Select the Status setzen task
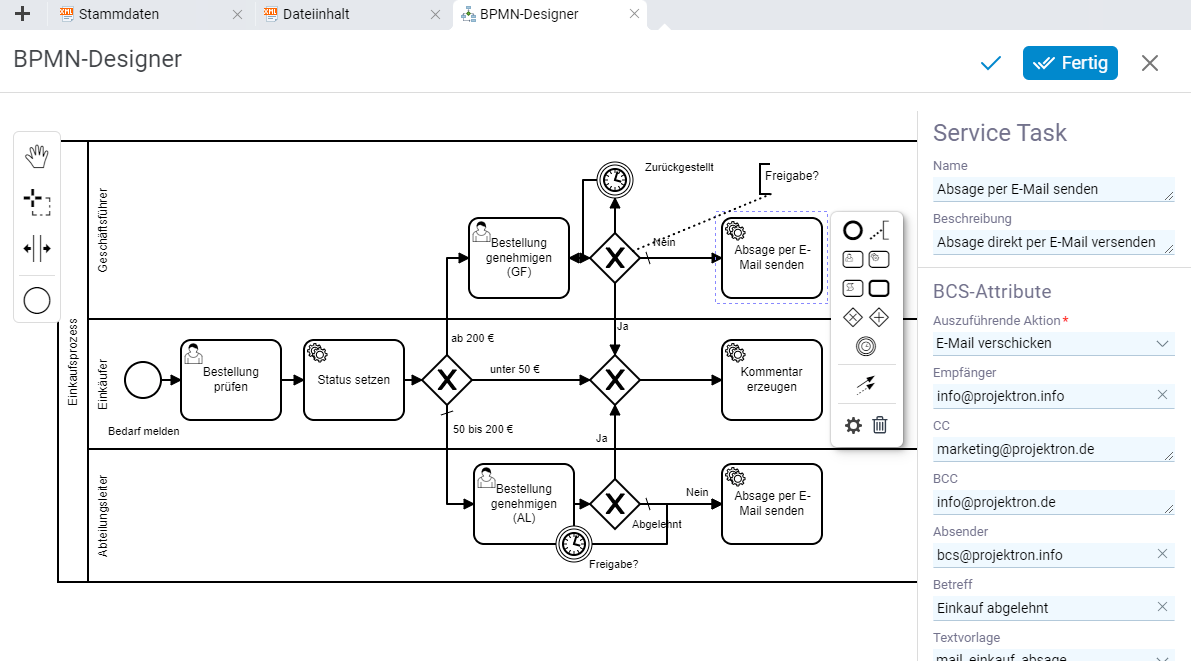Screen dimensions: 1191x661 pyautogui.click(x=354, y=380)
